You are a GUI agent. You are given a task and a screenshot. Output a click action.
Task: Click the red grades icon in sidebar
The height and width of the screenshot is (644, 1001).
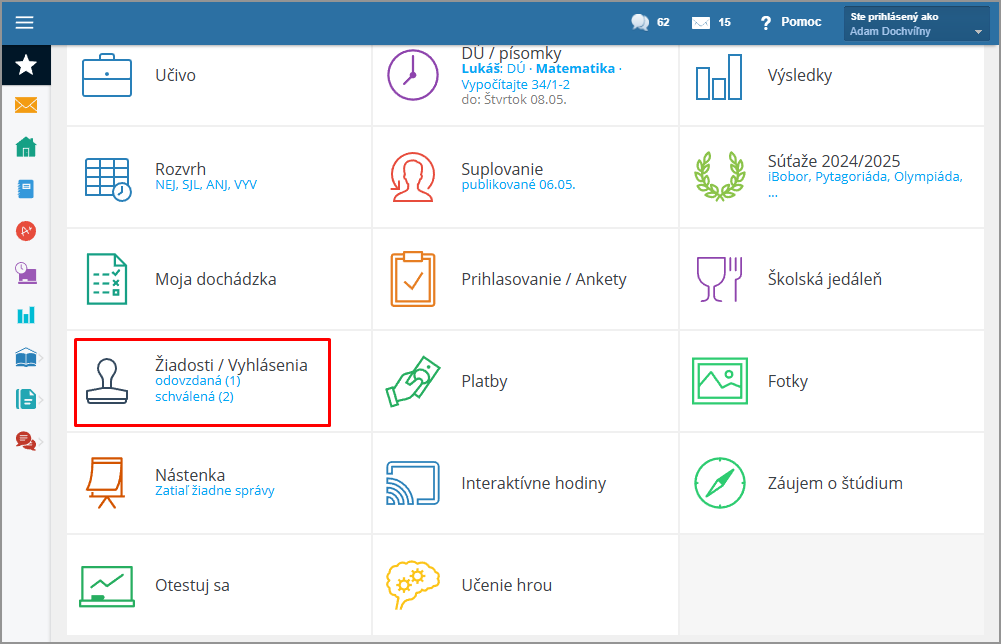[26, 231]
